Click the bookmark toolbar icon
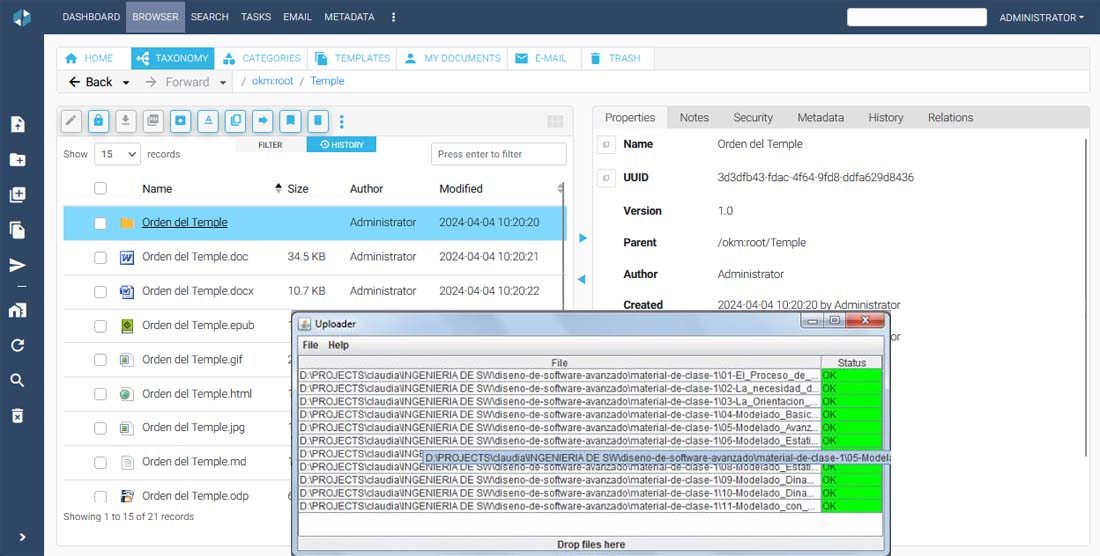This screenshot has height=556, width=1100. point(290,121)
